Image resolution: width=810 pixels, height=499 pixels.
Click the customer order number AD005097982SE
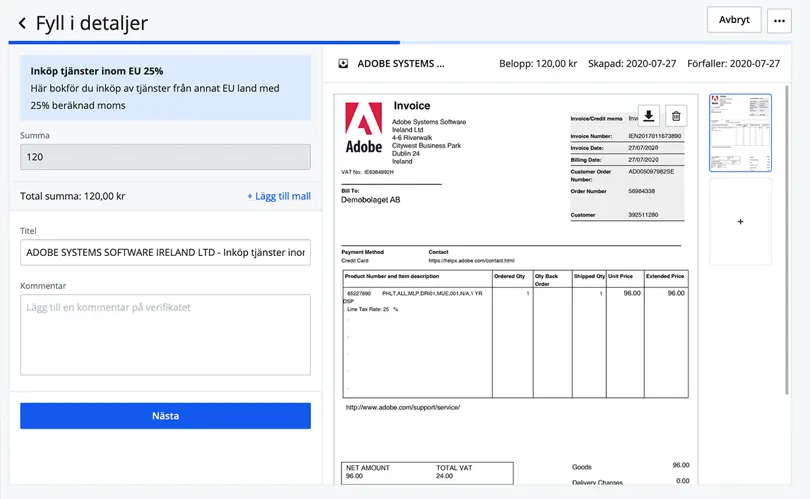click(x=651, y=171)
